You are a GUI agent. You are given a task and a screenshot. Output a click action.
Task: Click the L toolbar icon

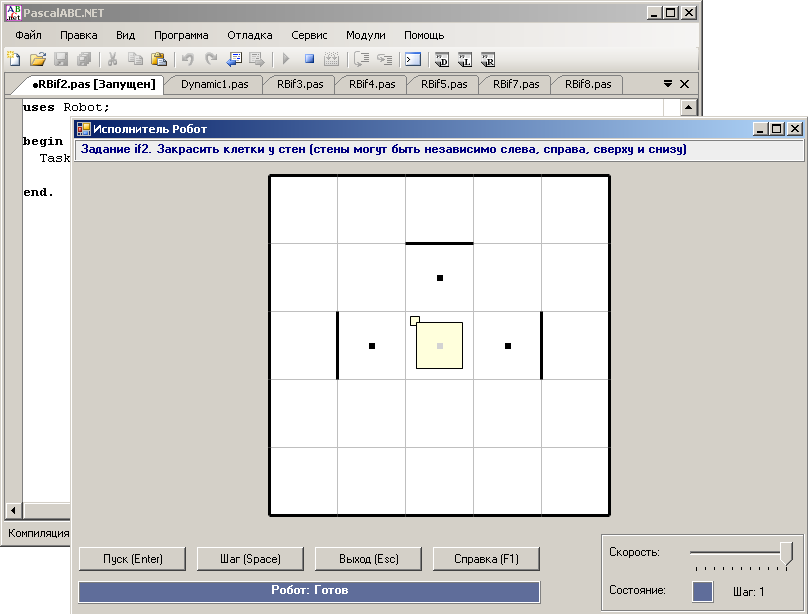tap(465, 60)
